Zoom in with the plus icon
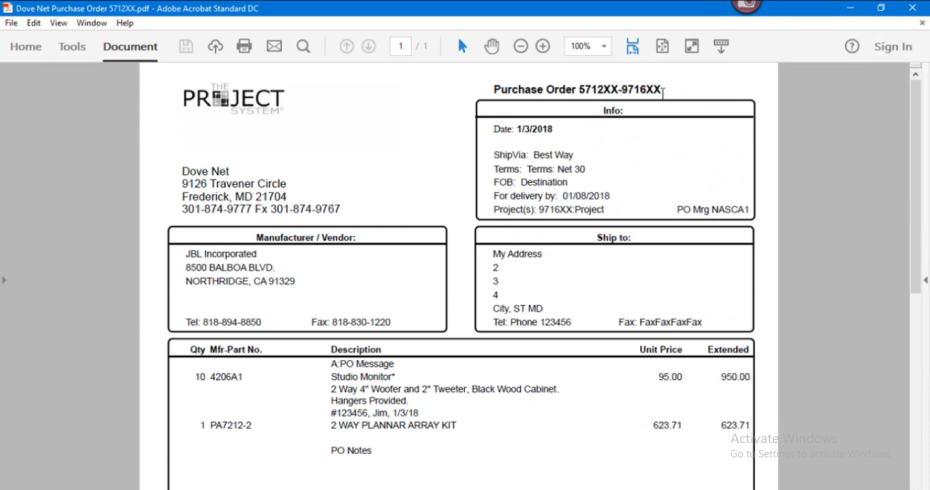930x490 pixels. [543, 46]
